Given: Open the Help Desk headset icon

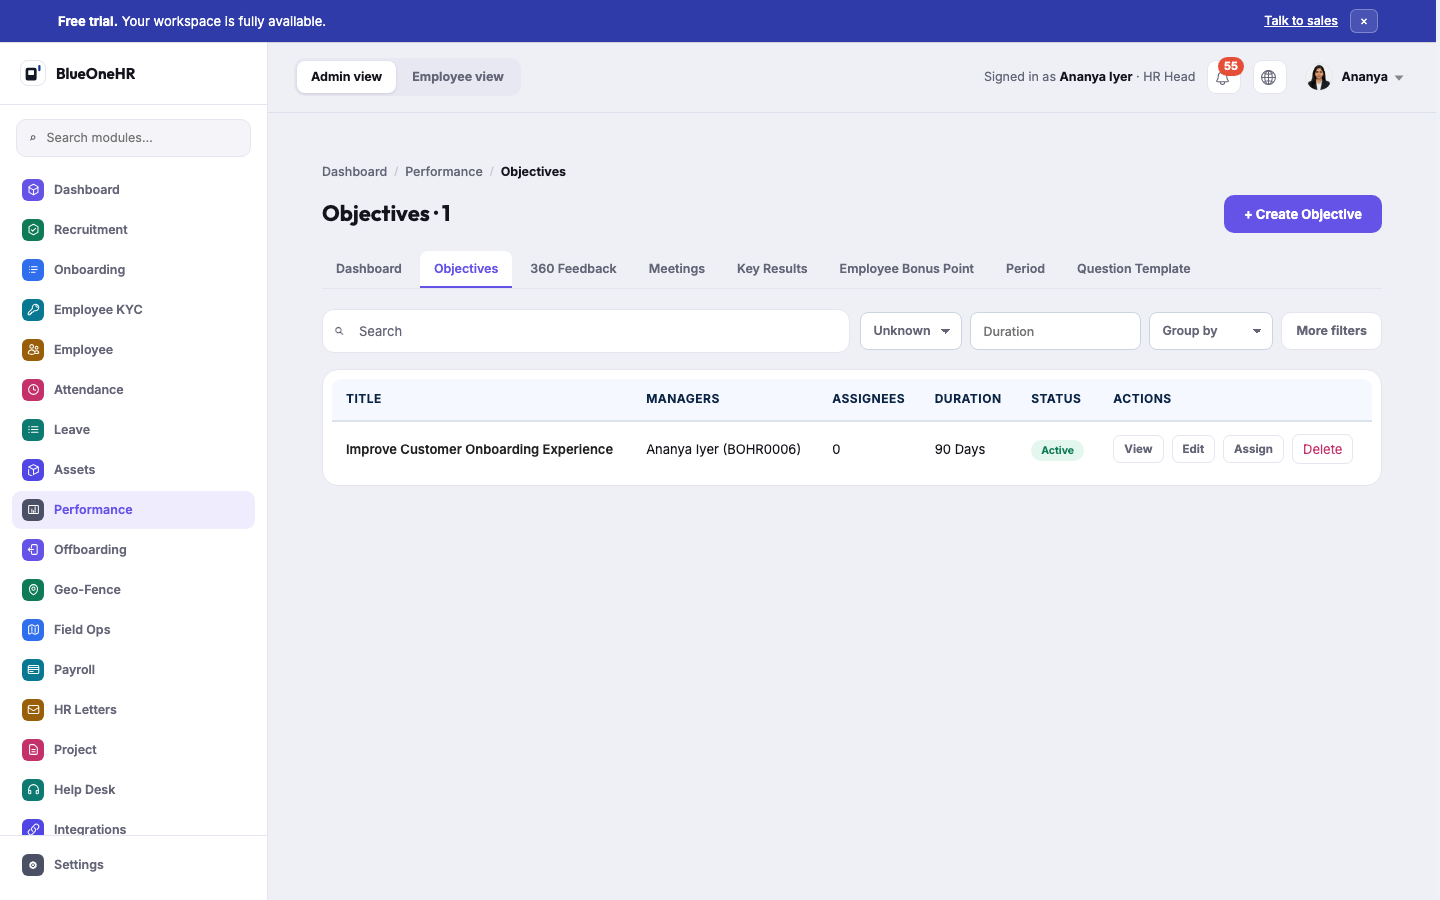Looking at the screenshot, I should (x=33, y=790).
